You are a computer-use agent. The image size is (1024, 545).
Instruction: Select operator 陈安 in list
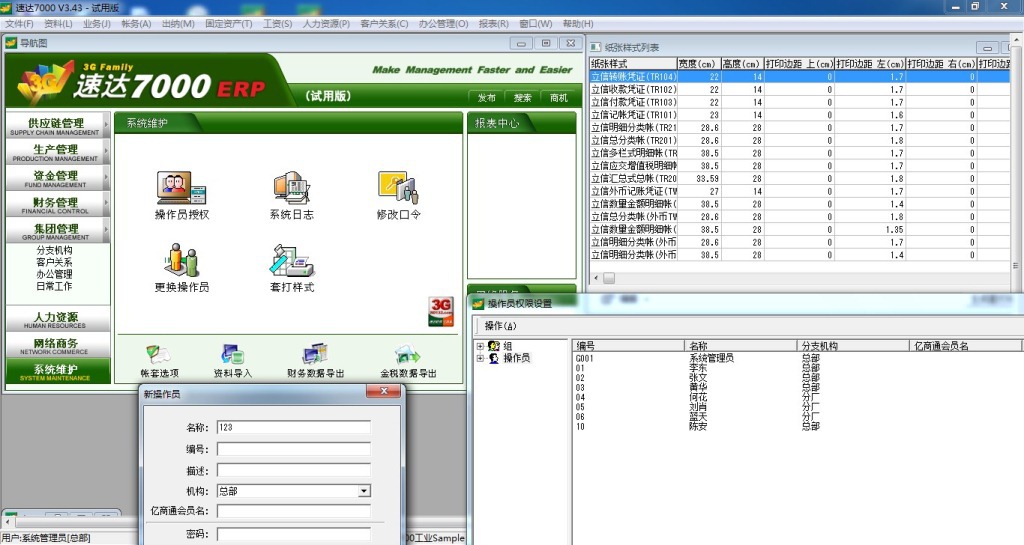tap(697, 426)
